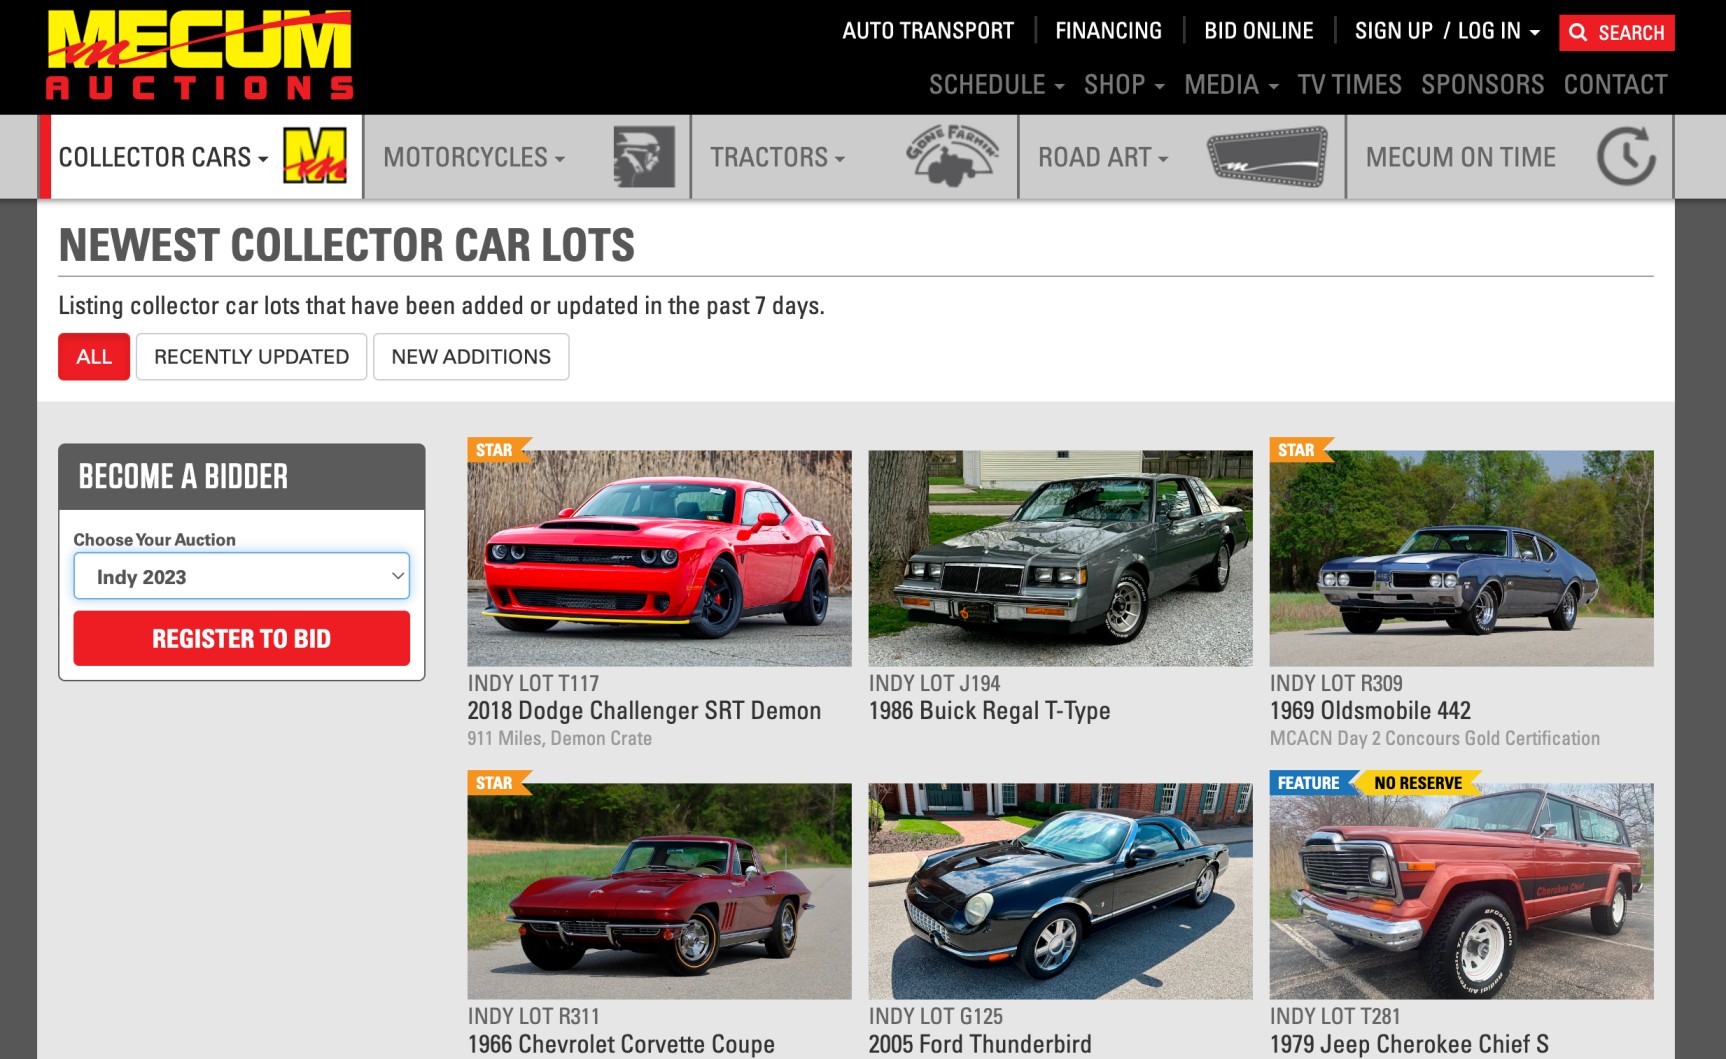The image size is (1726, 1059).
Task: Open Choose Your Auction dropdown Indy 2023
Action: tap(241, 576)
